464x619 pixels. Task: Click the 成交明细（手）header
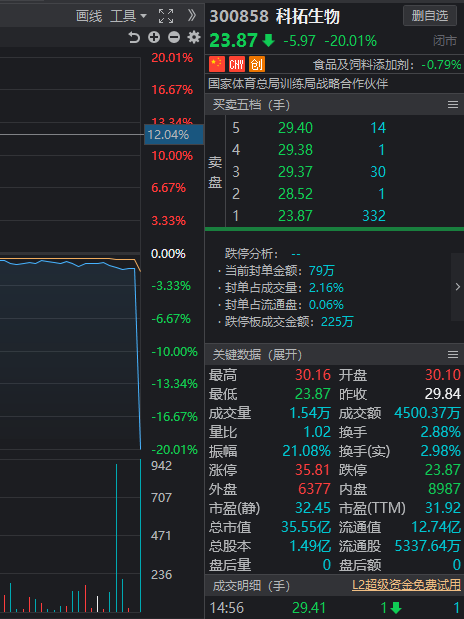coord(251,585)
